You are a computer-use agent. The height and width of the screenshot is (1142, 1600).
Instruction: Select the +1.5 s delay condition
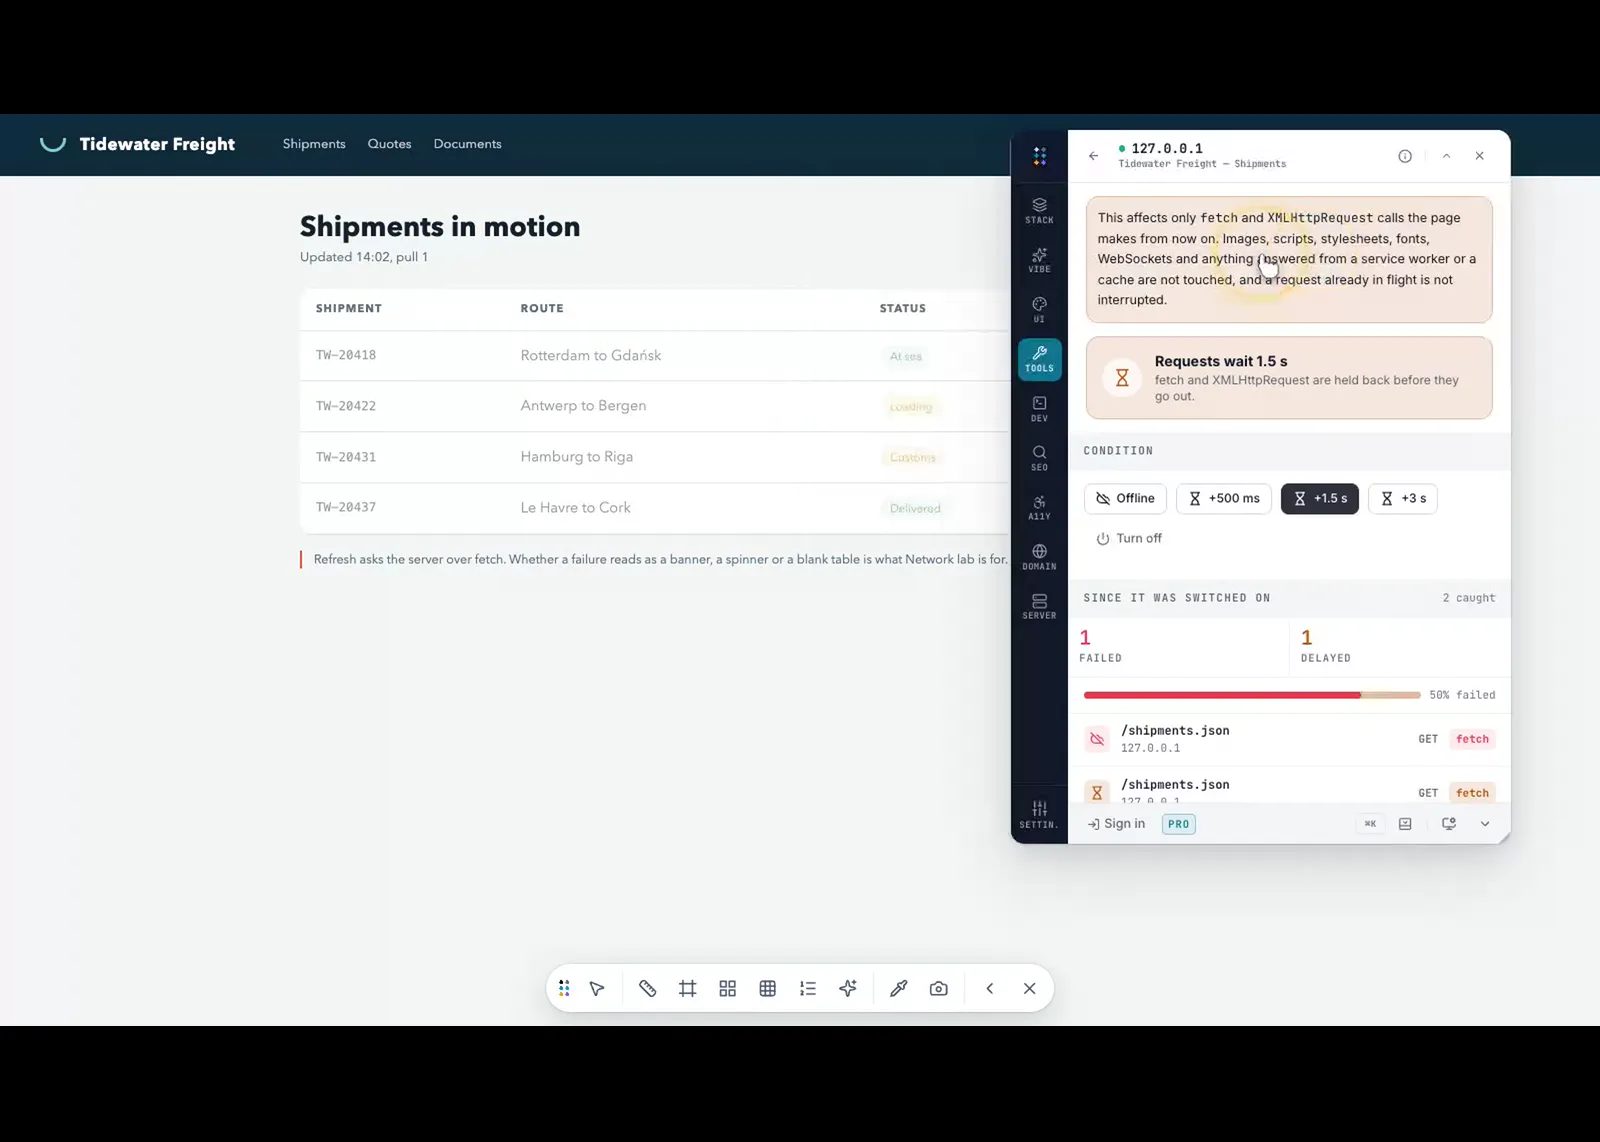[x=1320, y=498]
